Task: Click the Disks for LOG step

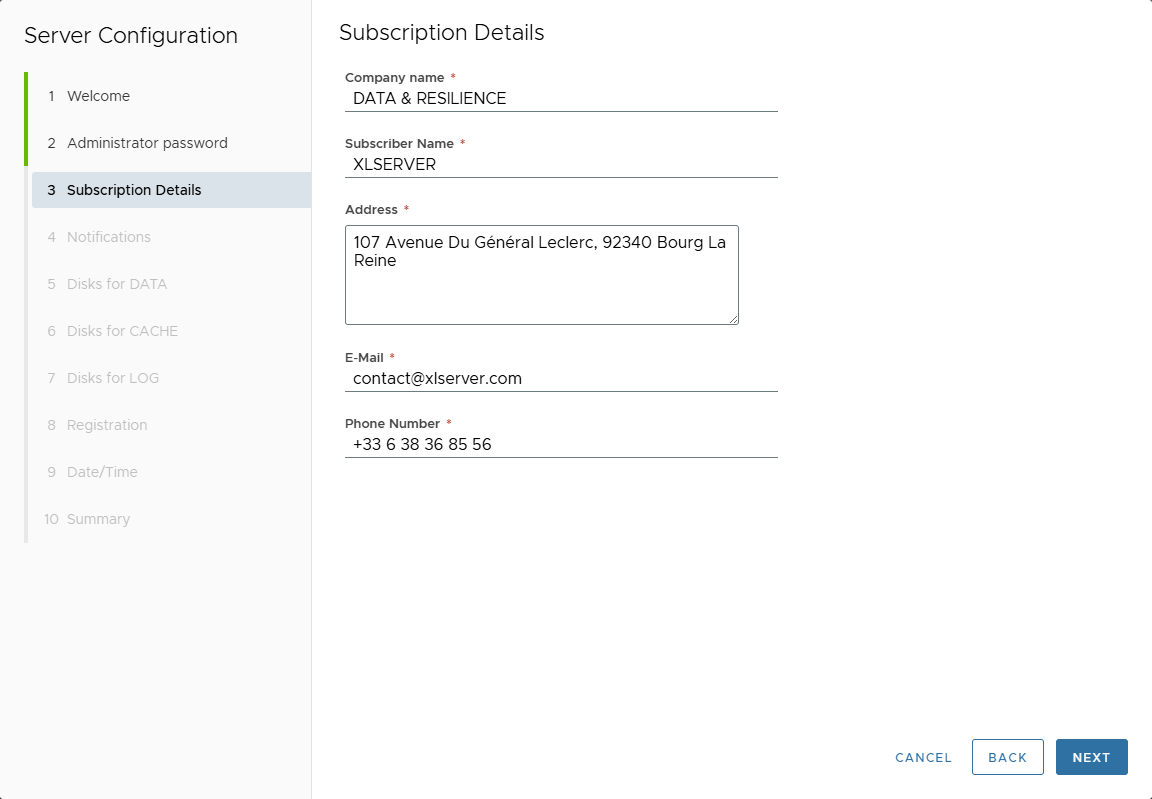Action: coord(114,378)
